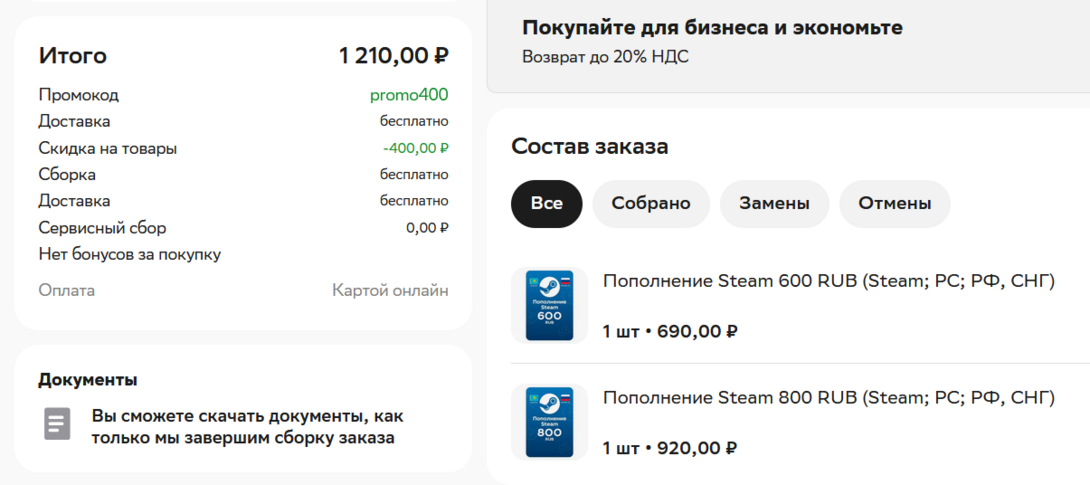Click the 690,00 ₽ item price
Viewport: 1090px width, 485px height.
coord(697,332)
